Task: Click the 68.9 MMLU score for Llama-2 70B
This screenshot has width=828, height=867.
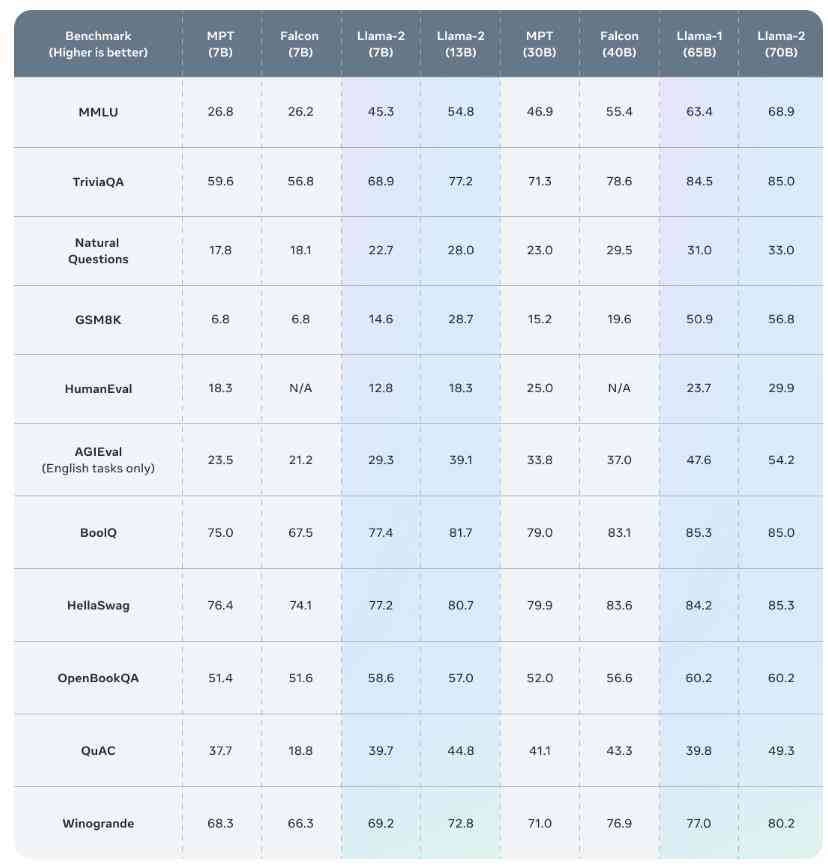Action: [780, 112]
